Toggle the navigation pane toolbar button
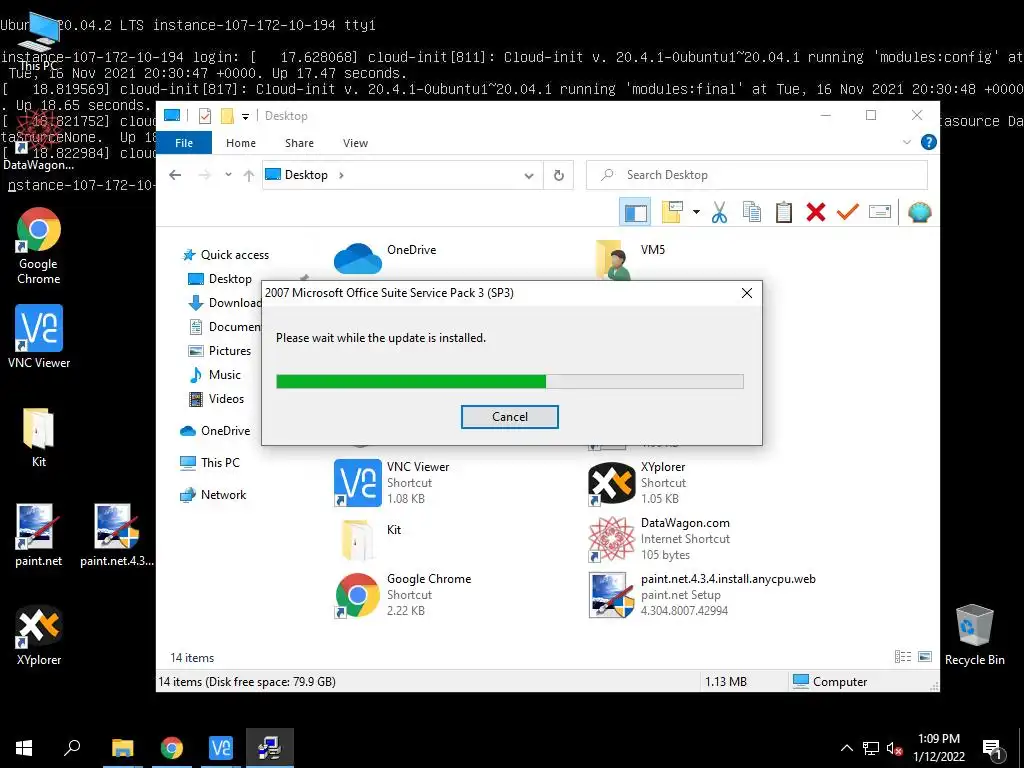Image resolution: width=1024 pixels, height=768 pixels. tap(635, 212)
